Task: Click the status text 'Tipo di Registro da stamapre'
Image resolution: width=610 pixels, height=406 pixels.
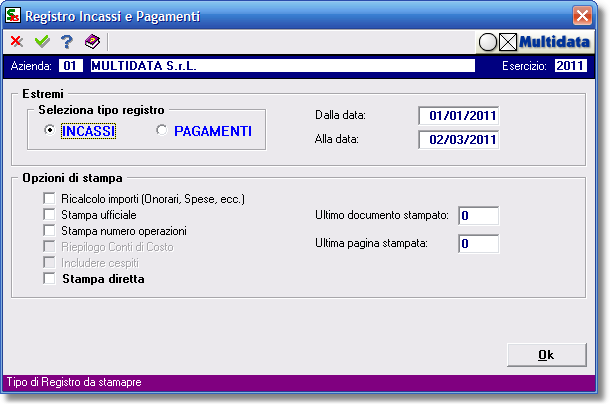Action: pyautogui.click(x=74, y=382)
